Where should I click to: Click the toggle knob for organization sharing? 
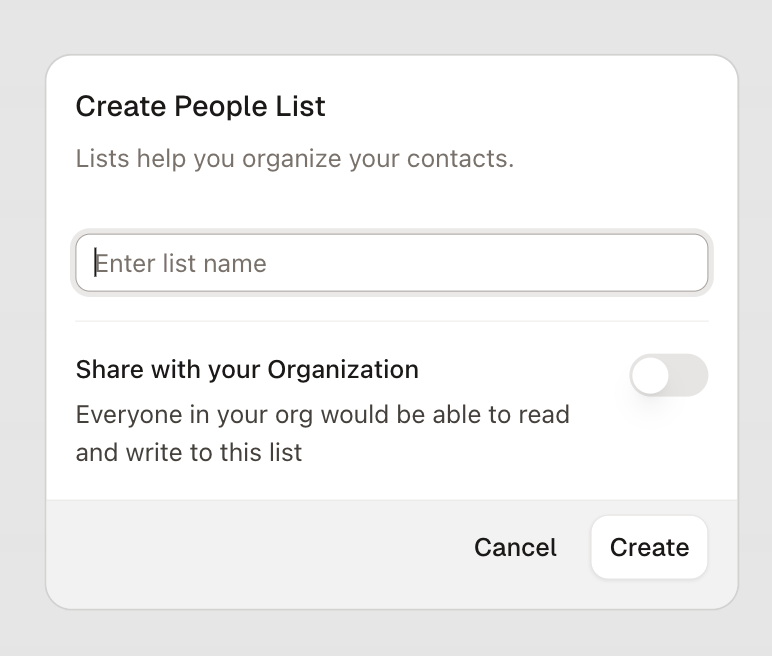(651, 375)
